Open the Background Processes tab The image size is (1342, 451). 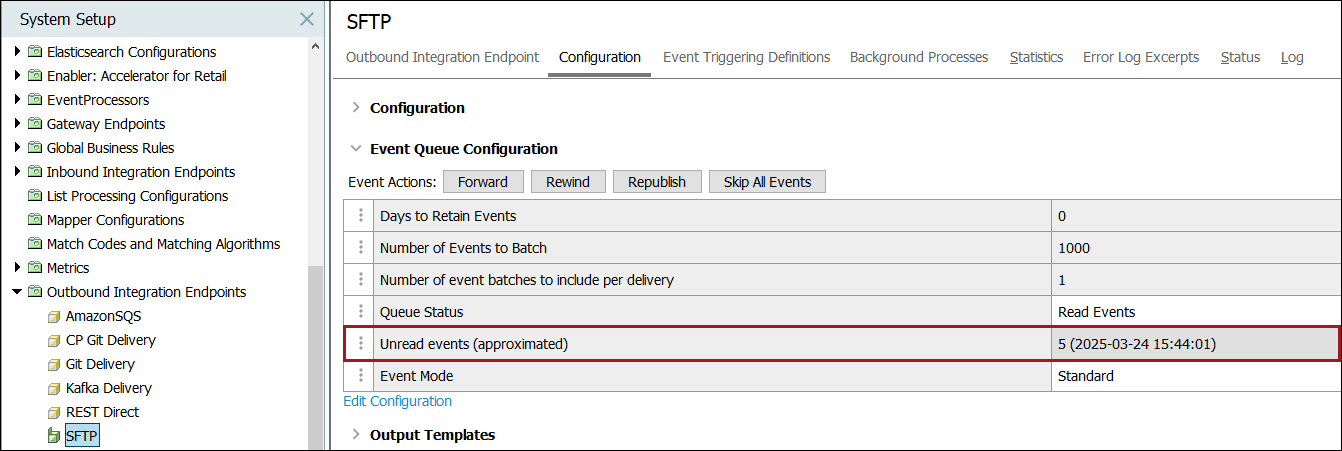(919, 57)
